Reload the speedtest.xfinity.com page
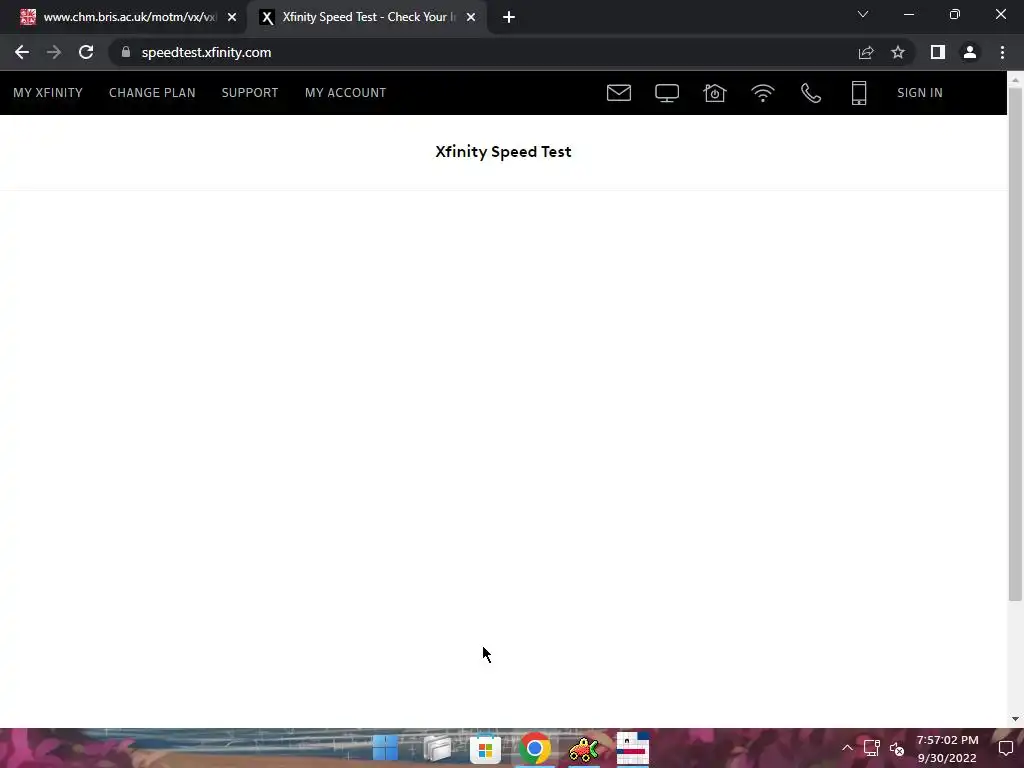The height and width of the screenshot is (768, 1024). (x=86, y=52)
